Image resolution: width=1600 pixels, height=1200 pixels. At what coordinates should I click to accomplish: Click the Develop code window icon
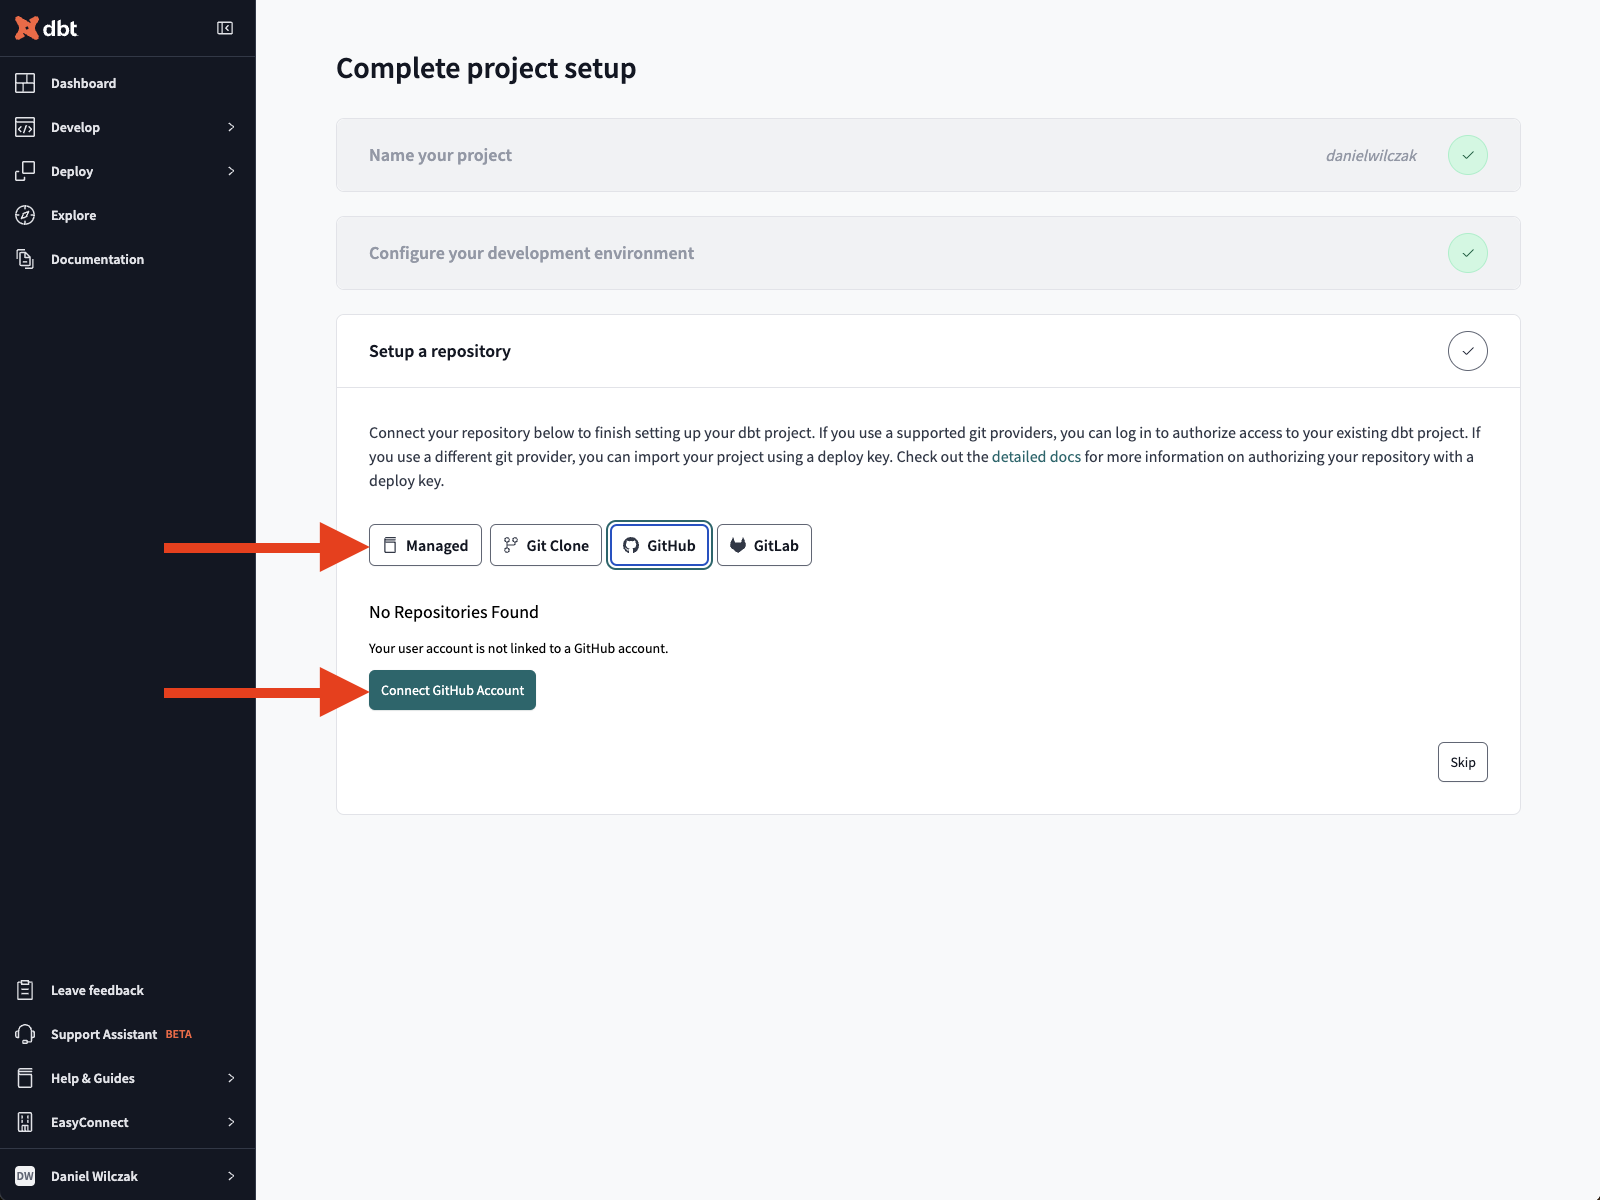[25, 127]
